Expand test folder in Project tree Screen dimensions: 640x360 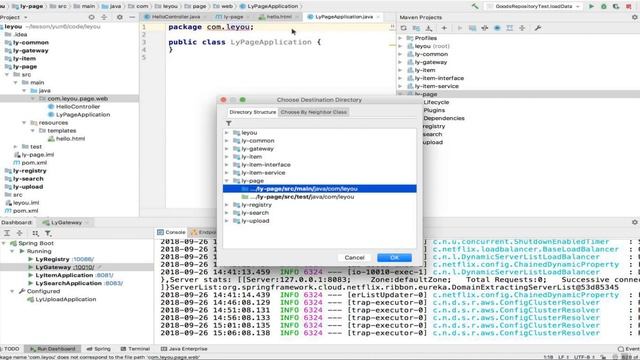[16, 147]
